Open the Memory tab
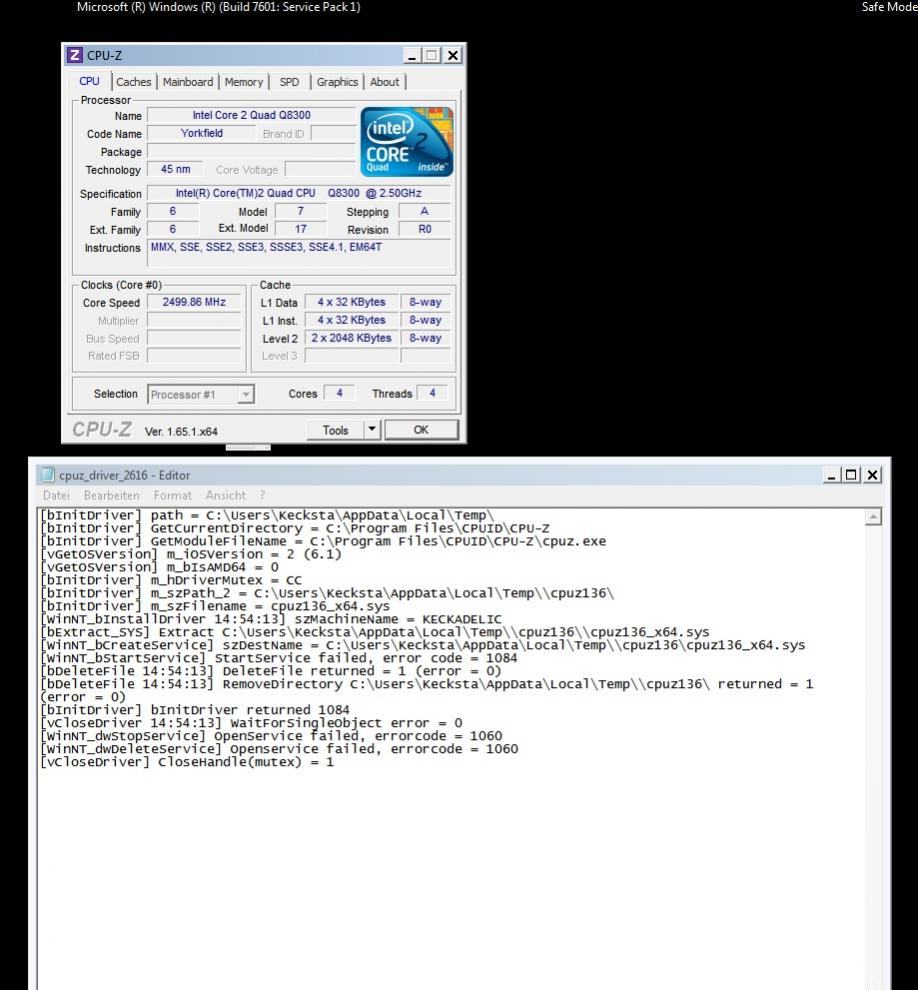The width and height of the screenshot is (918, 990). [x=244, y=82]
